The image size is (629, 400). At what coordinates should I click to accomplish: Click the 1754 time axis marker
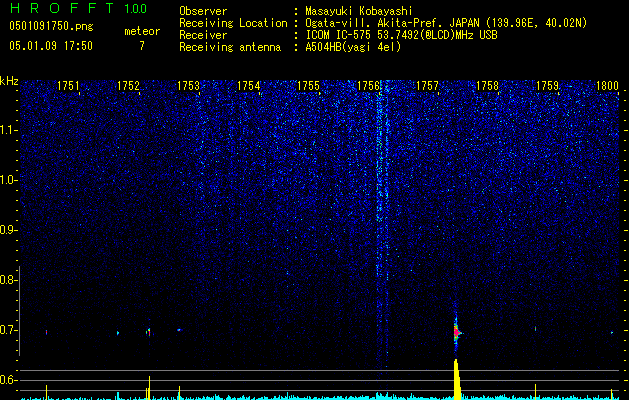(248, 86)
